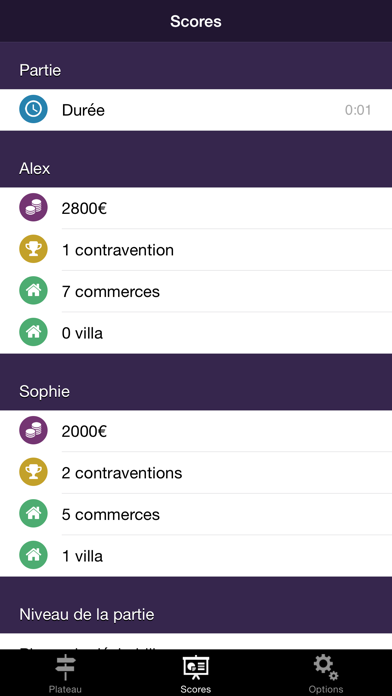Switch to the Plateau tab
This screenshot has width=392, height=696.
[65, 673]
